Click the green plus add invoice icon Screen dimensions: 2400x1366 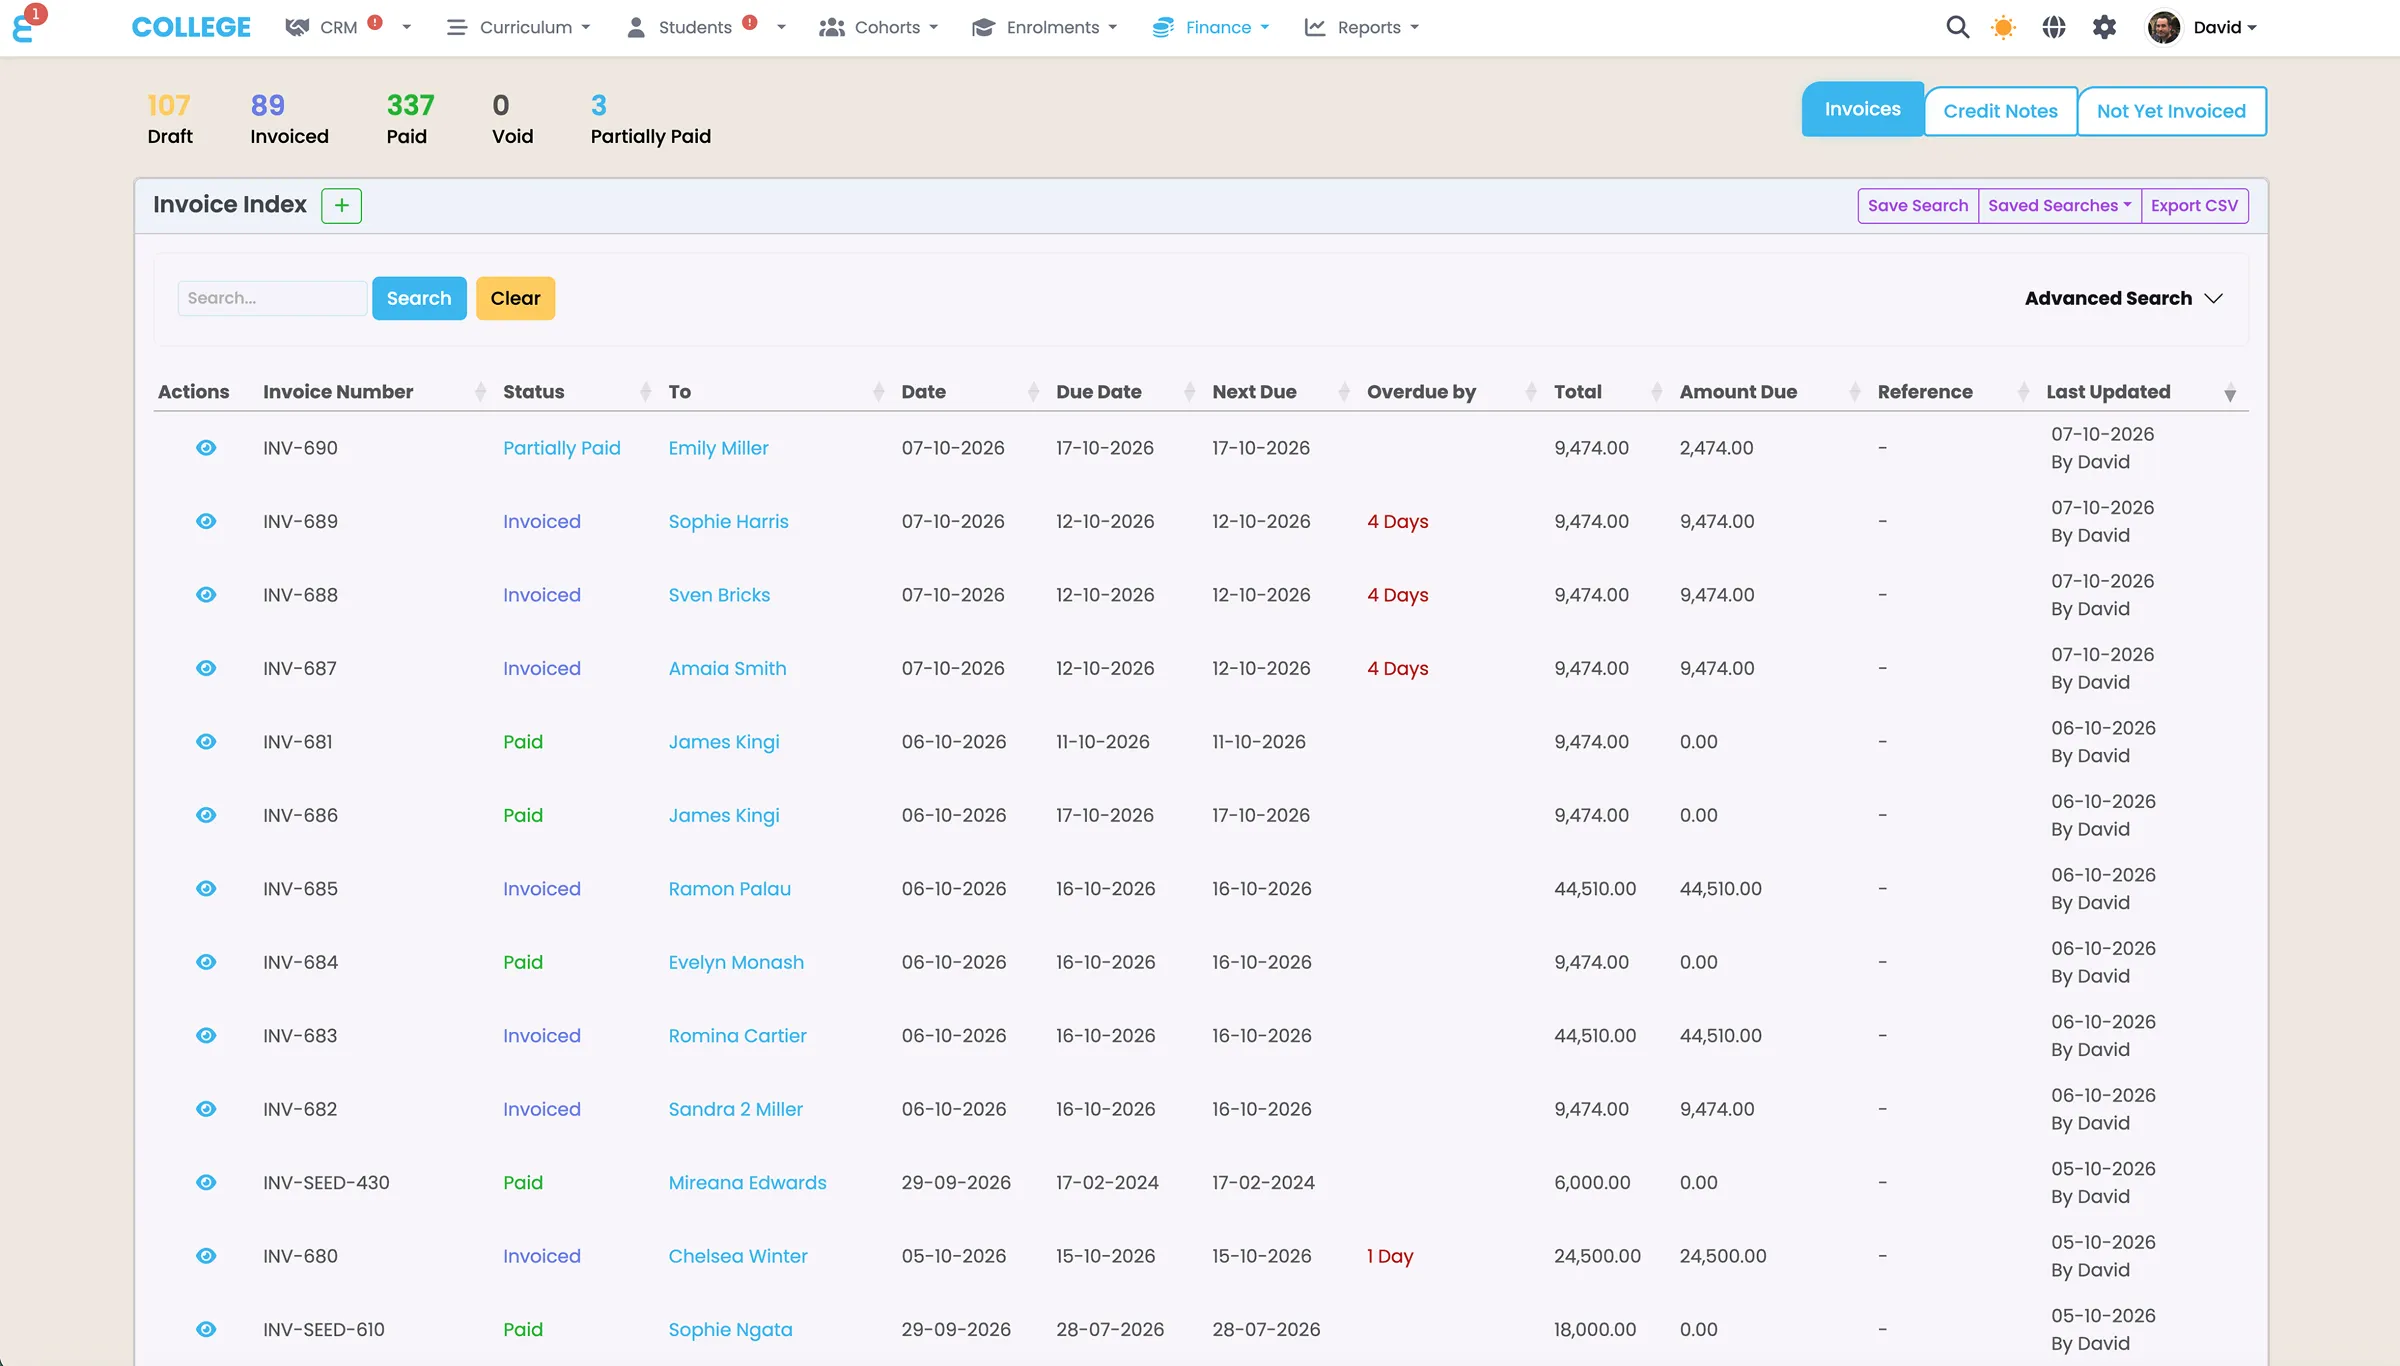[341, 205]
